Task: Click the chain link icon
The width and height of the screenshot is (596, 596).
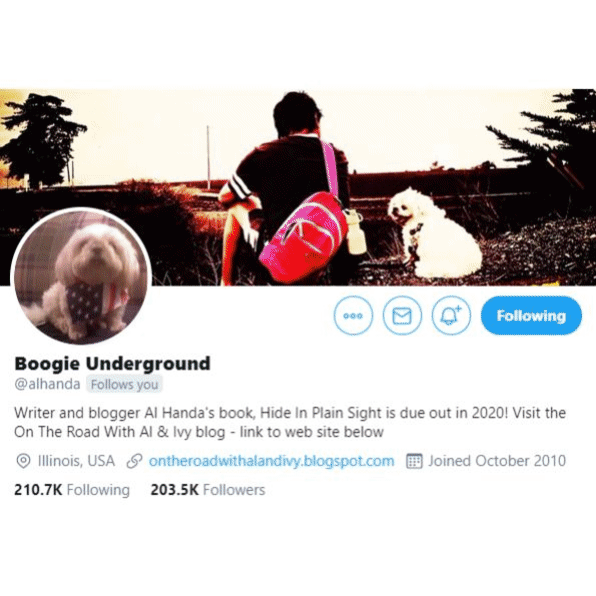Action: (x=134, y=461)
